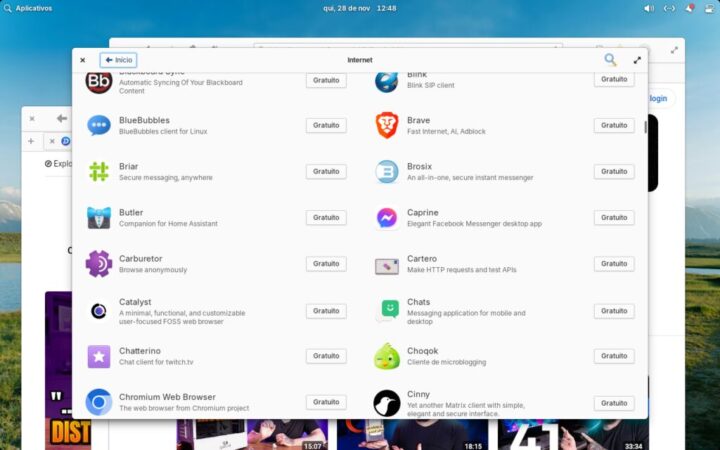Viewport: 720px width, 450px height.
Task: Open the Chats green smiley icon
Action: [x=389, y=310]
